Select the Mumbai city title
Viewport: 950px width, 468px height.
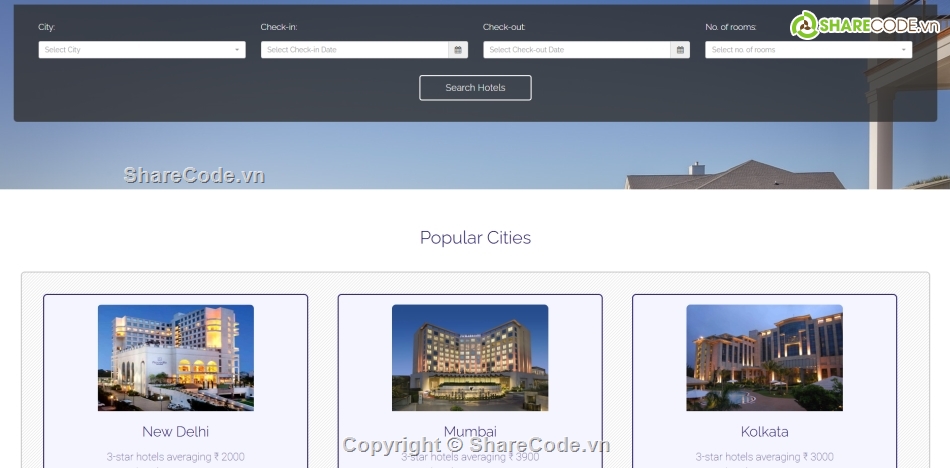pyautogui.click(x=470, y=432)
